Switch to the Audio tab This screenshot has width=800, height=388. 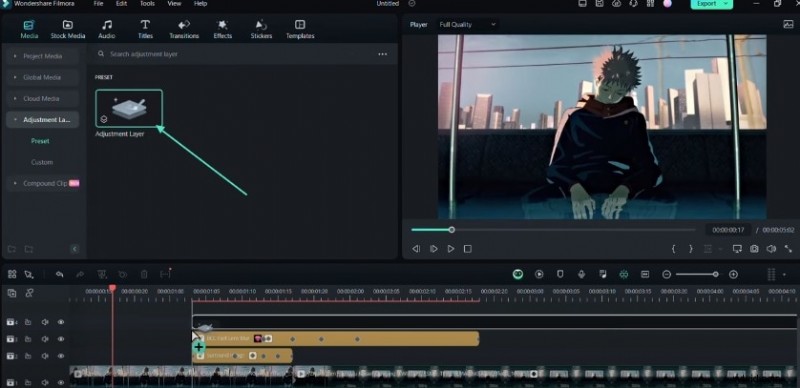click(107, 30)
